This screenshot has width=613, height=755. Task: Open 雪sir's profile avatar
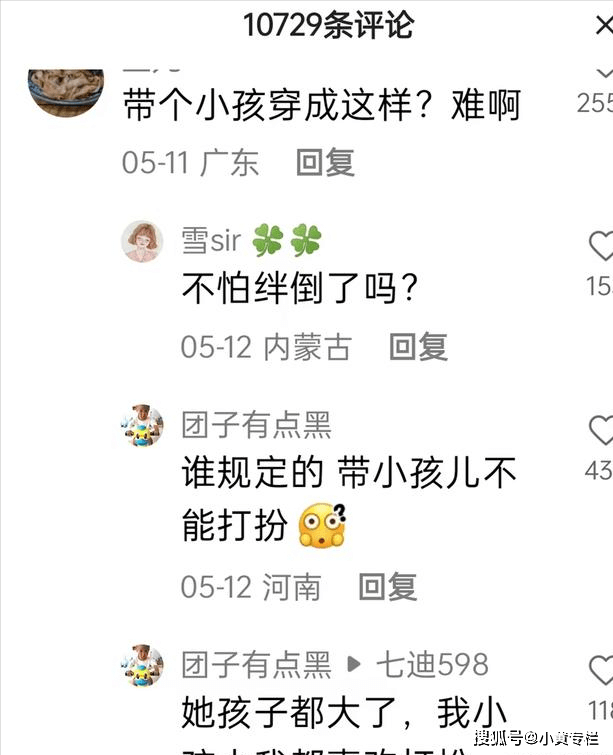(142, 241)
